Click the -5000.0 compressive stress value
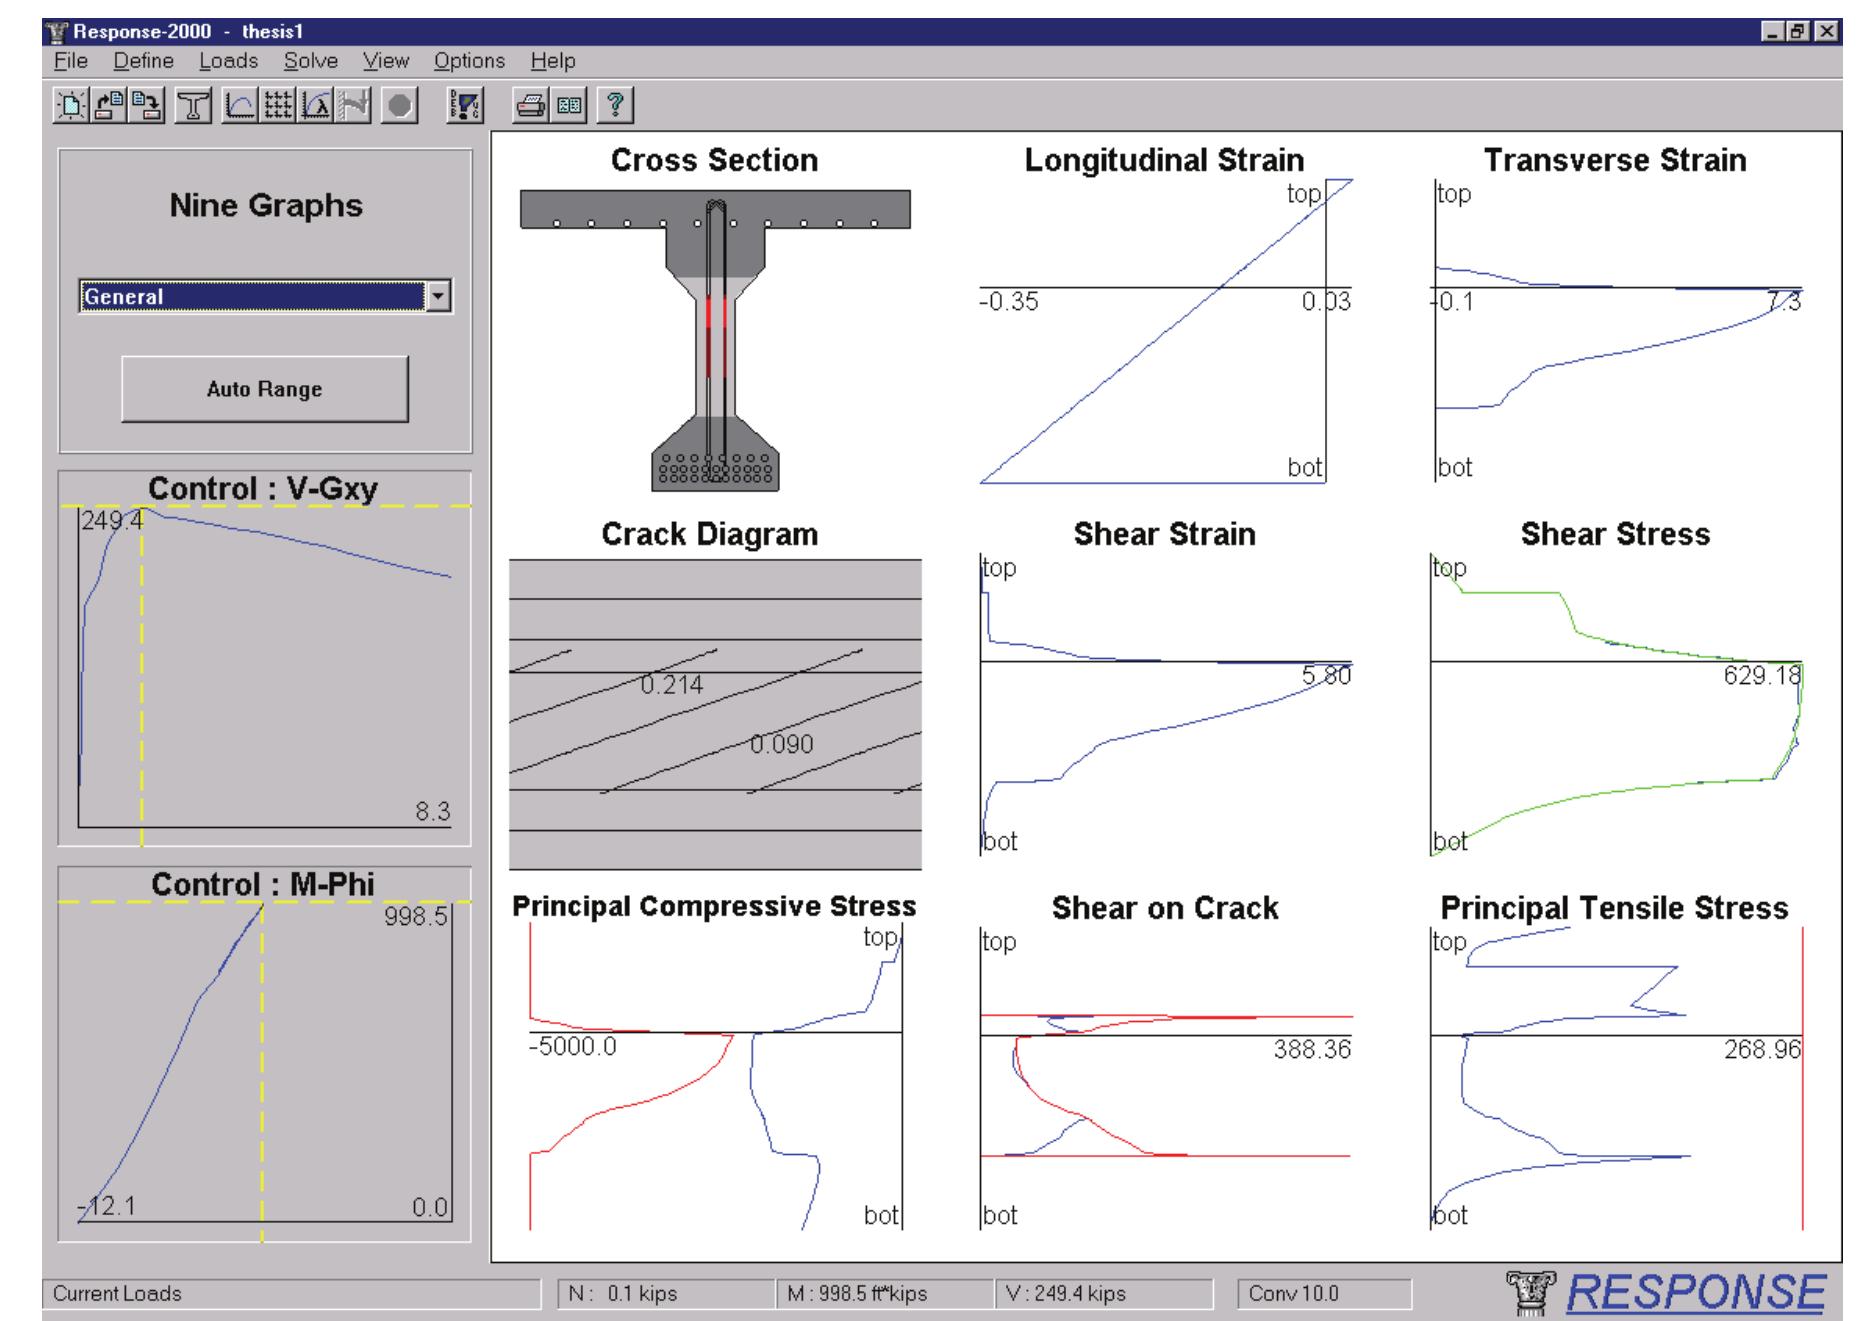The image size is (1874, 1321). coord(573,1047)
